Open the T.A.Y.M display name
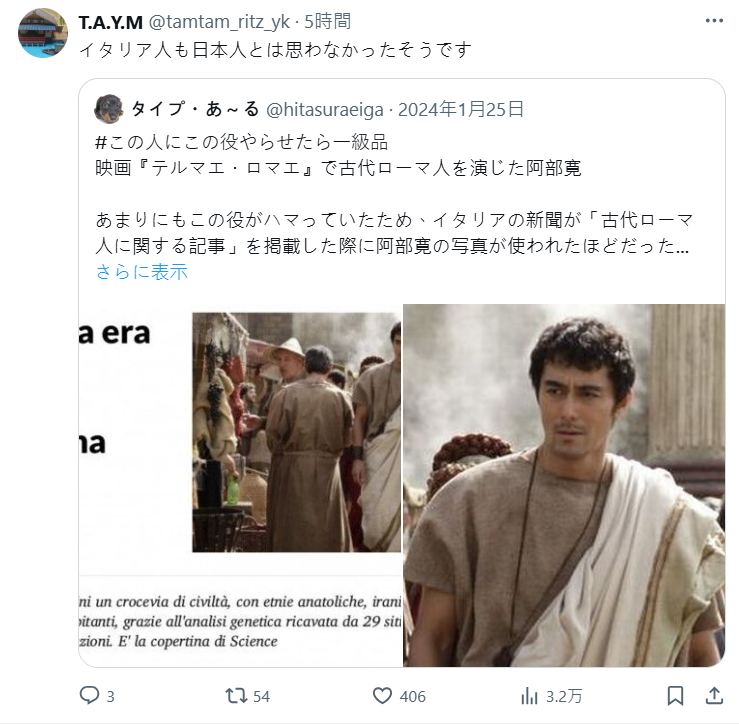 click(111, 22)
